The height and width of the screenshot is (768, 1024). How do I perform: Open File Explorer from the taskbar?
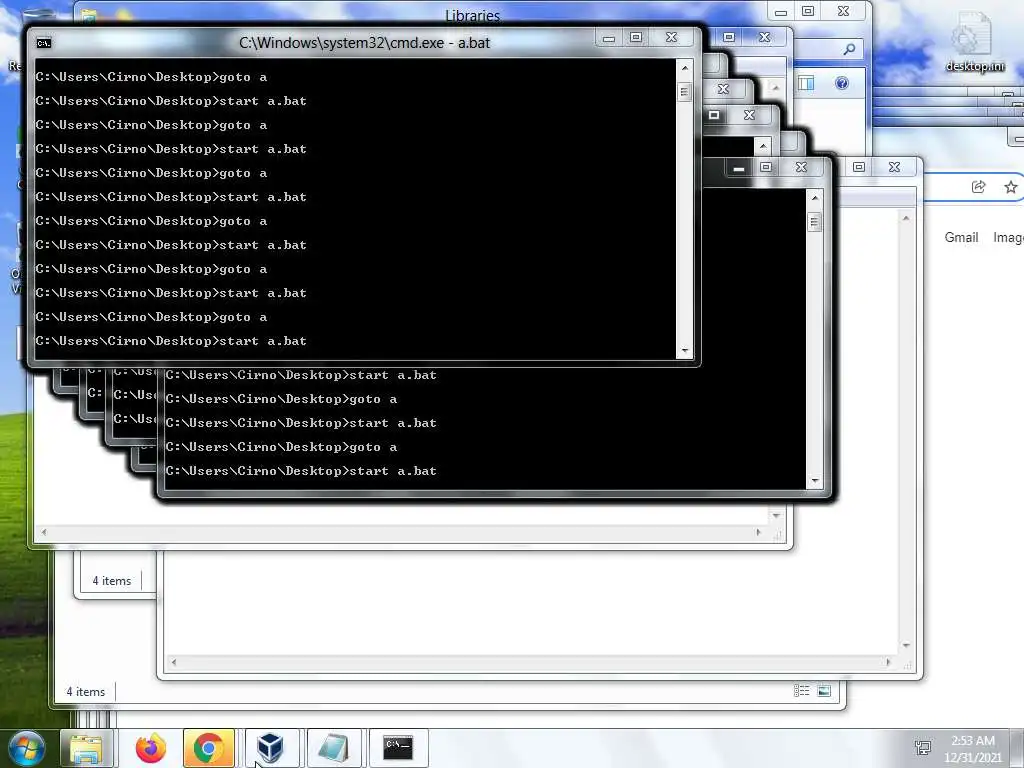[x=87, y=748]
